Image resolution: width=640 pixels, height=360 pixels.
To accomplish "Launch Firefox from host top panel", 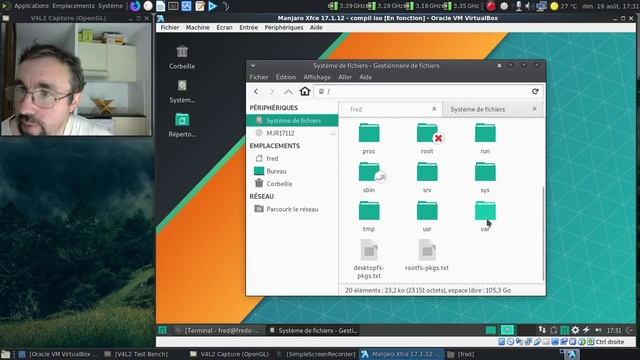I will point(135,6).
